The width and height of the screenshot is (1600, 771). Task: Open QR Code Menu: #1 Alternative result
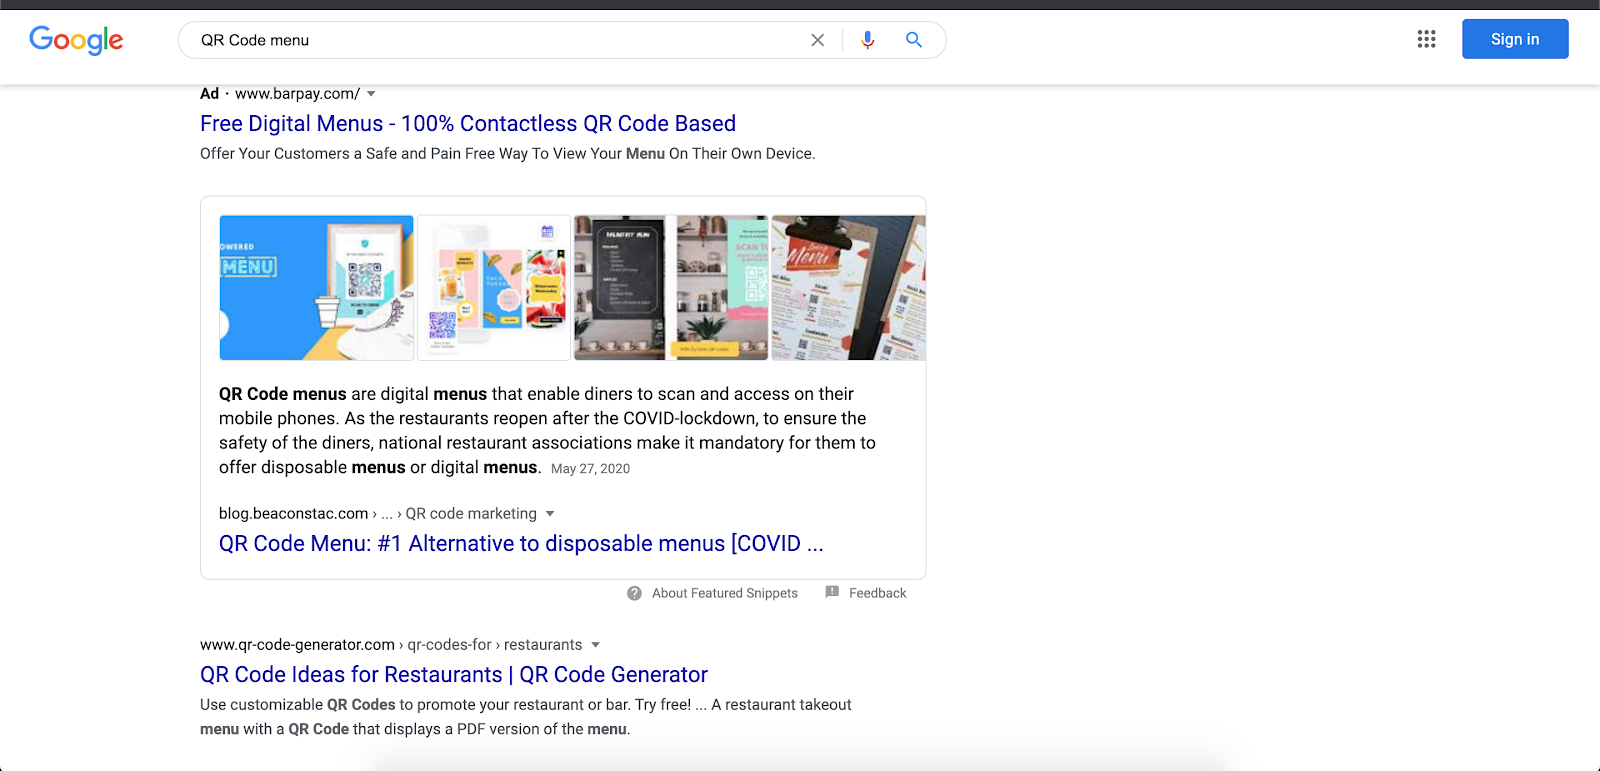tap(521, 544)
